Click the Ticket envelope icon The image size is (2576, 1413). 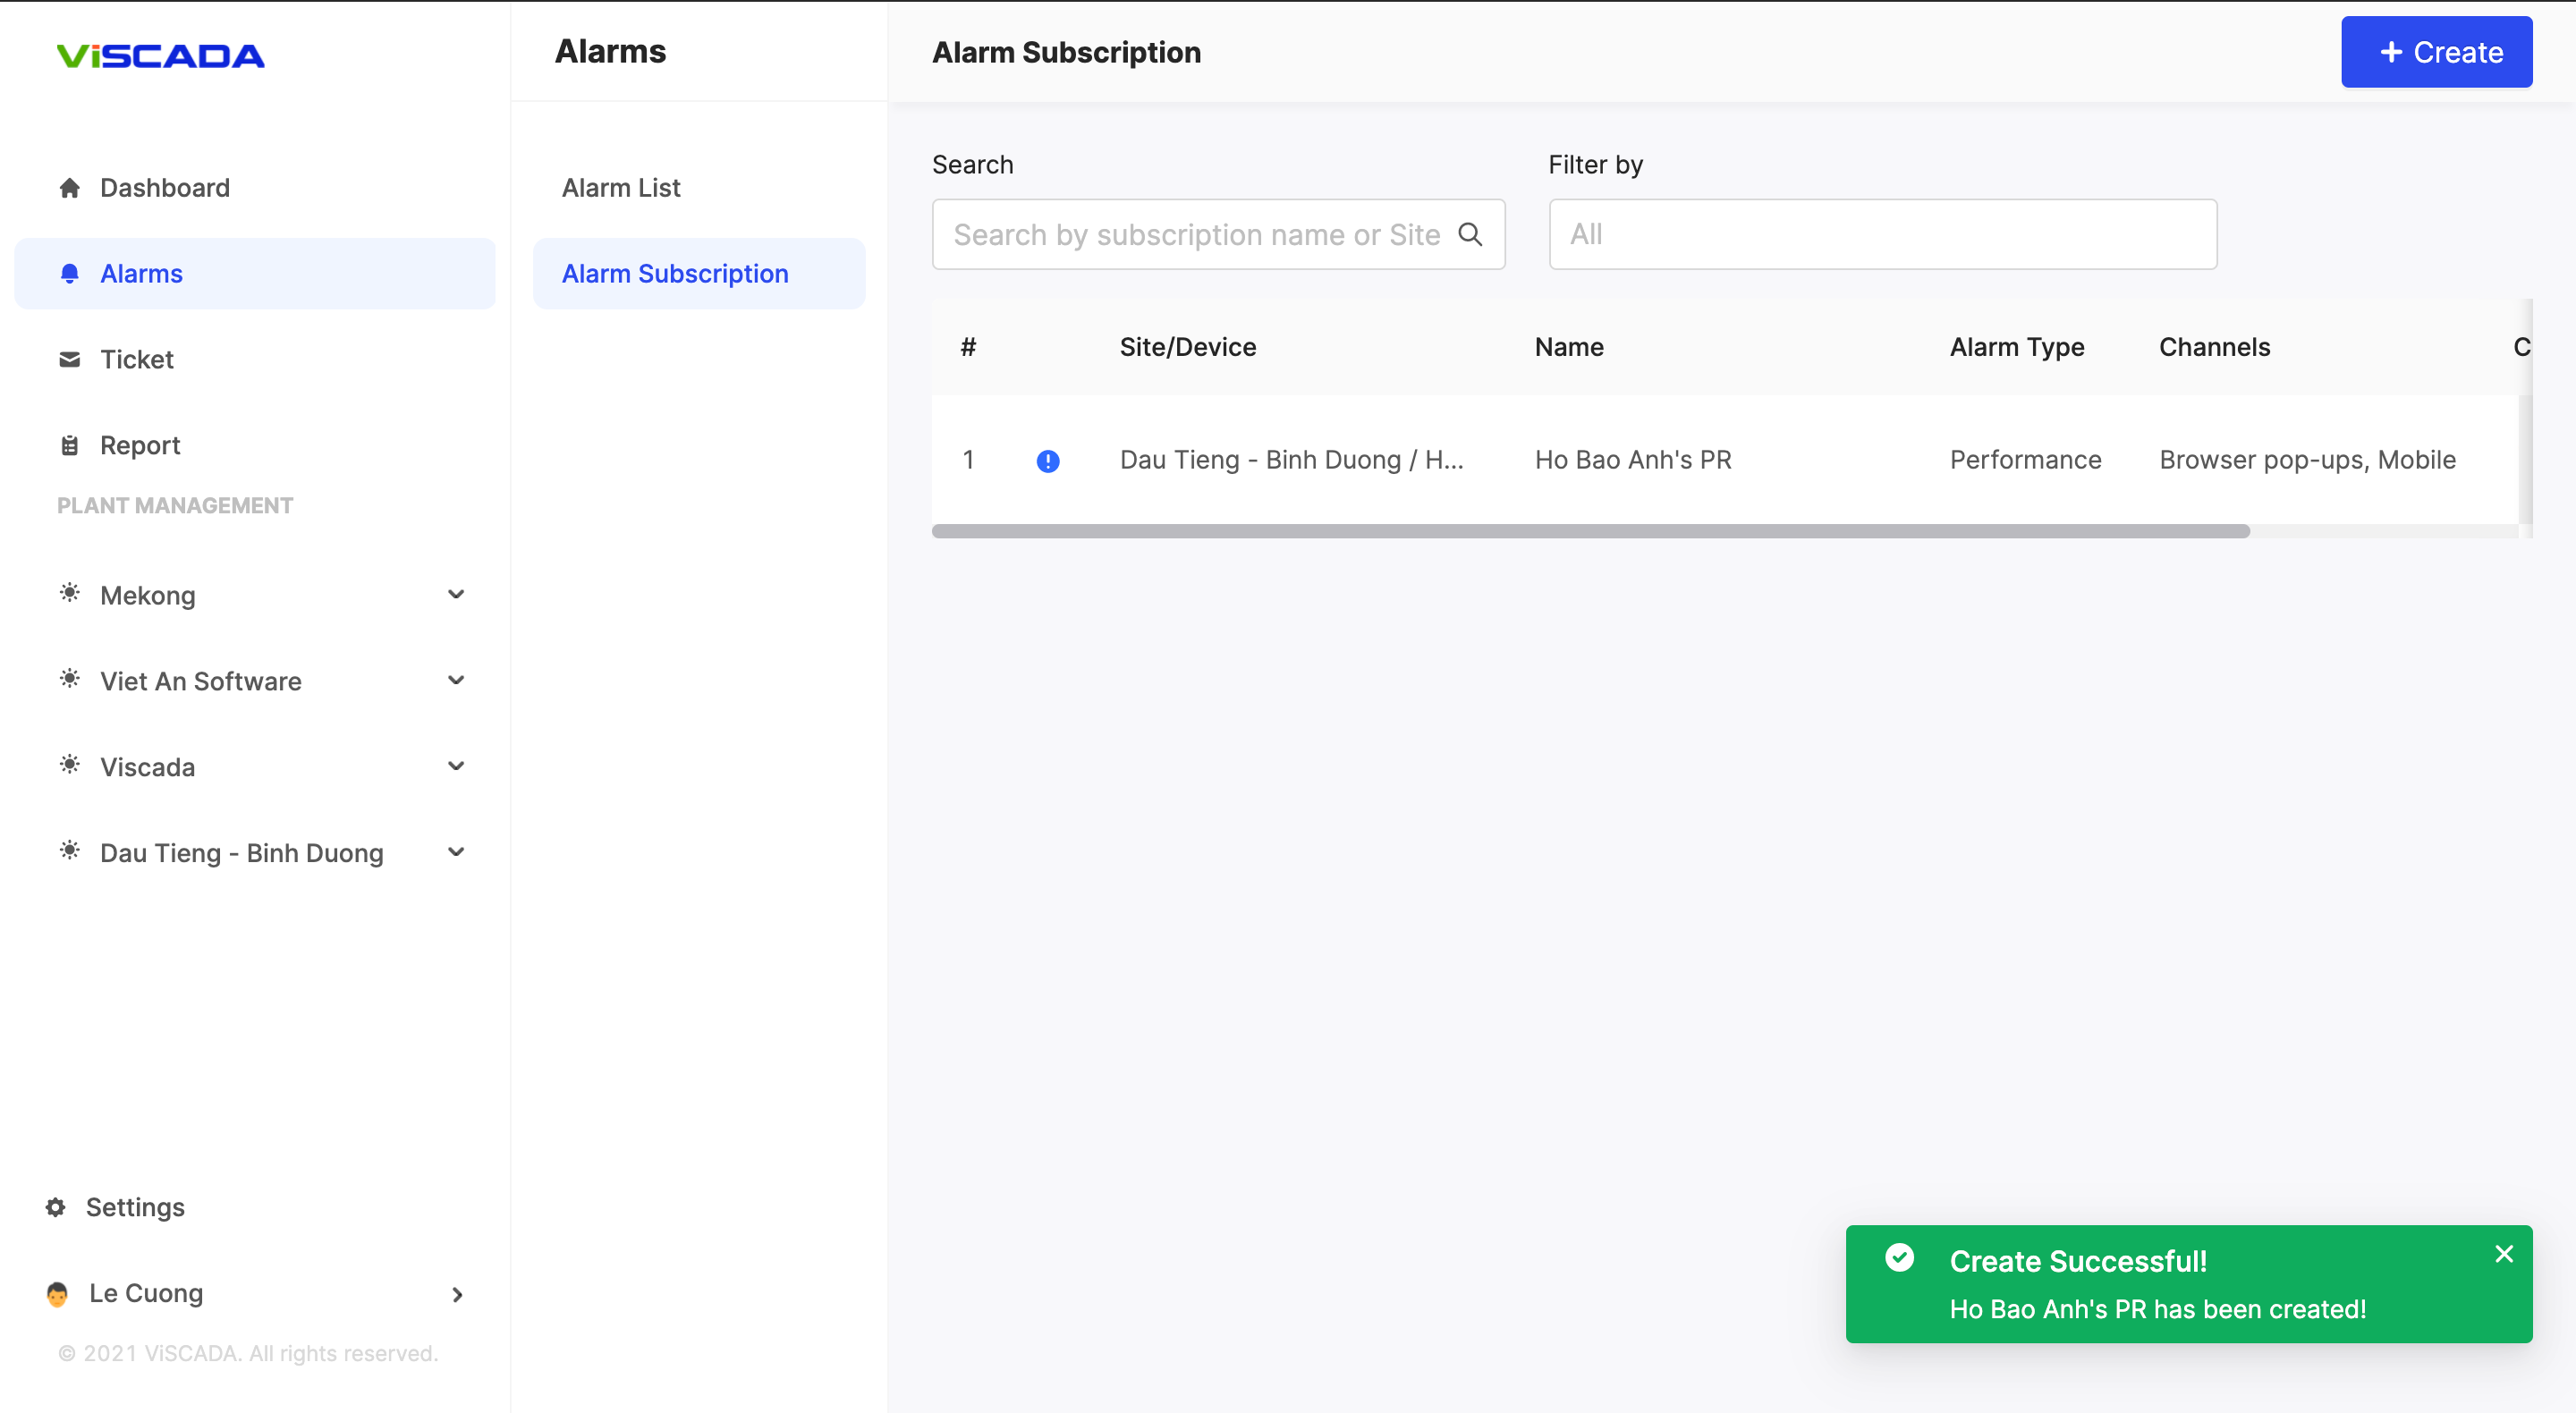pos(69,360)
